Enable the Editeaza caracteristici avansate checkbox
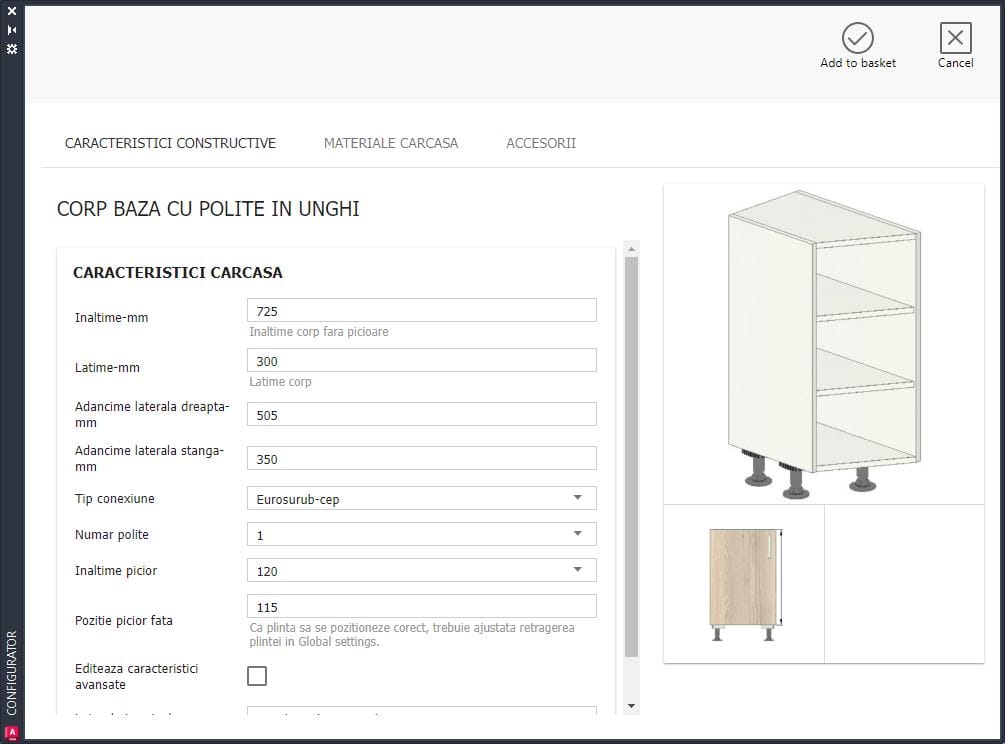1005x744 pixels. 257,676
